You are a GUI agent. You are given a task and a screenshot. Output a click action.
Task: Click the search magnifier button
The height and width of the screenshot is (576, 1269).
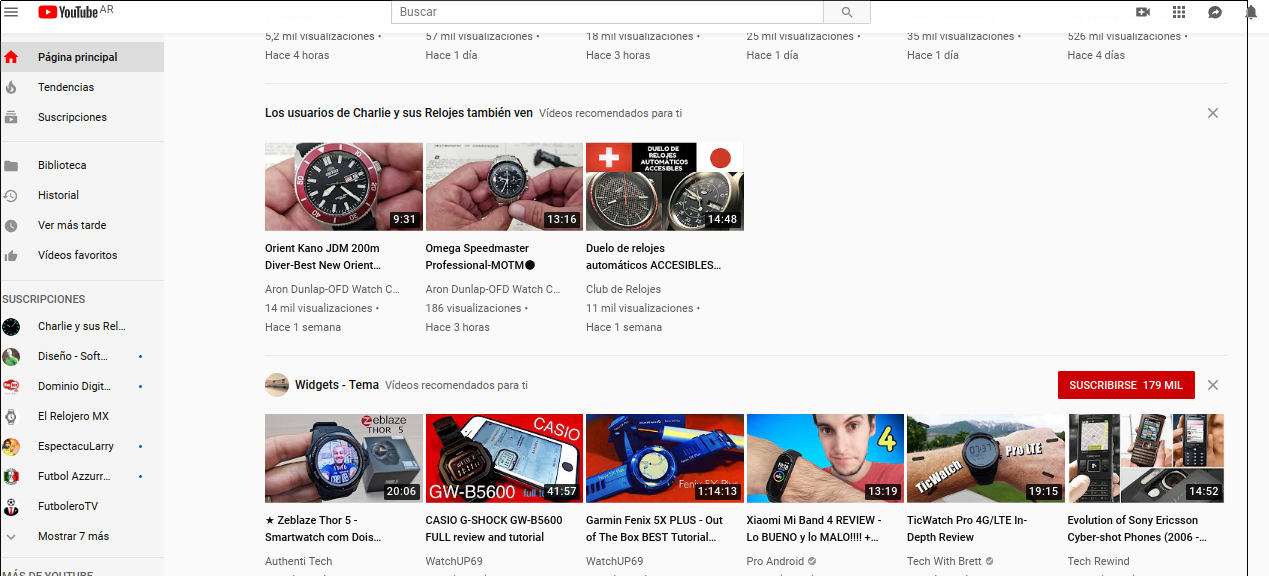point(847,12)
